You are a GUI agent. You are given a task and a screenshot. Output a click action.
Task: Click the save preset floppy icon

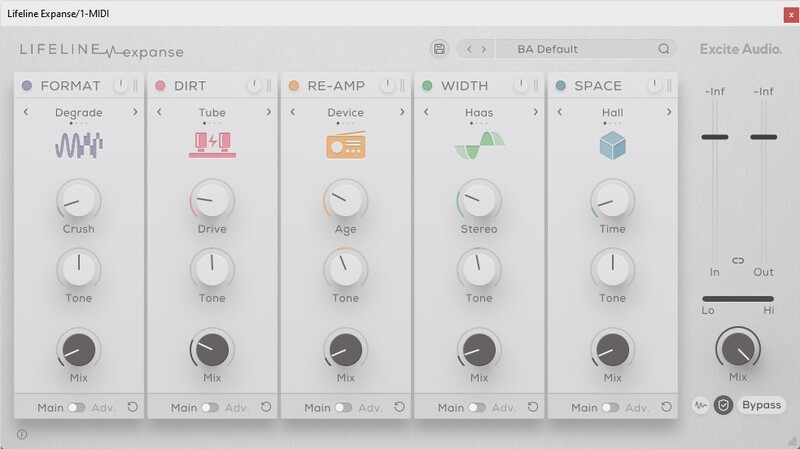click(439, 49)
